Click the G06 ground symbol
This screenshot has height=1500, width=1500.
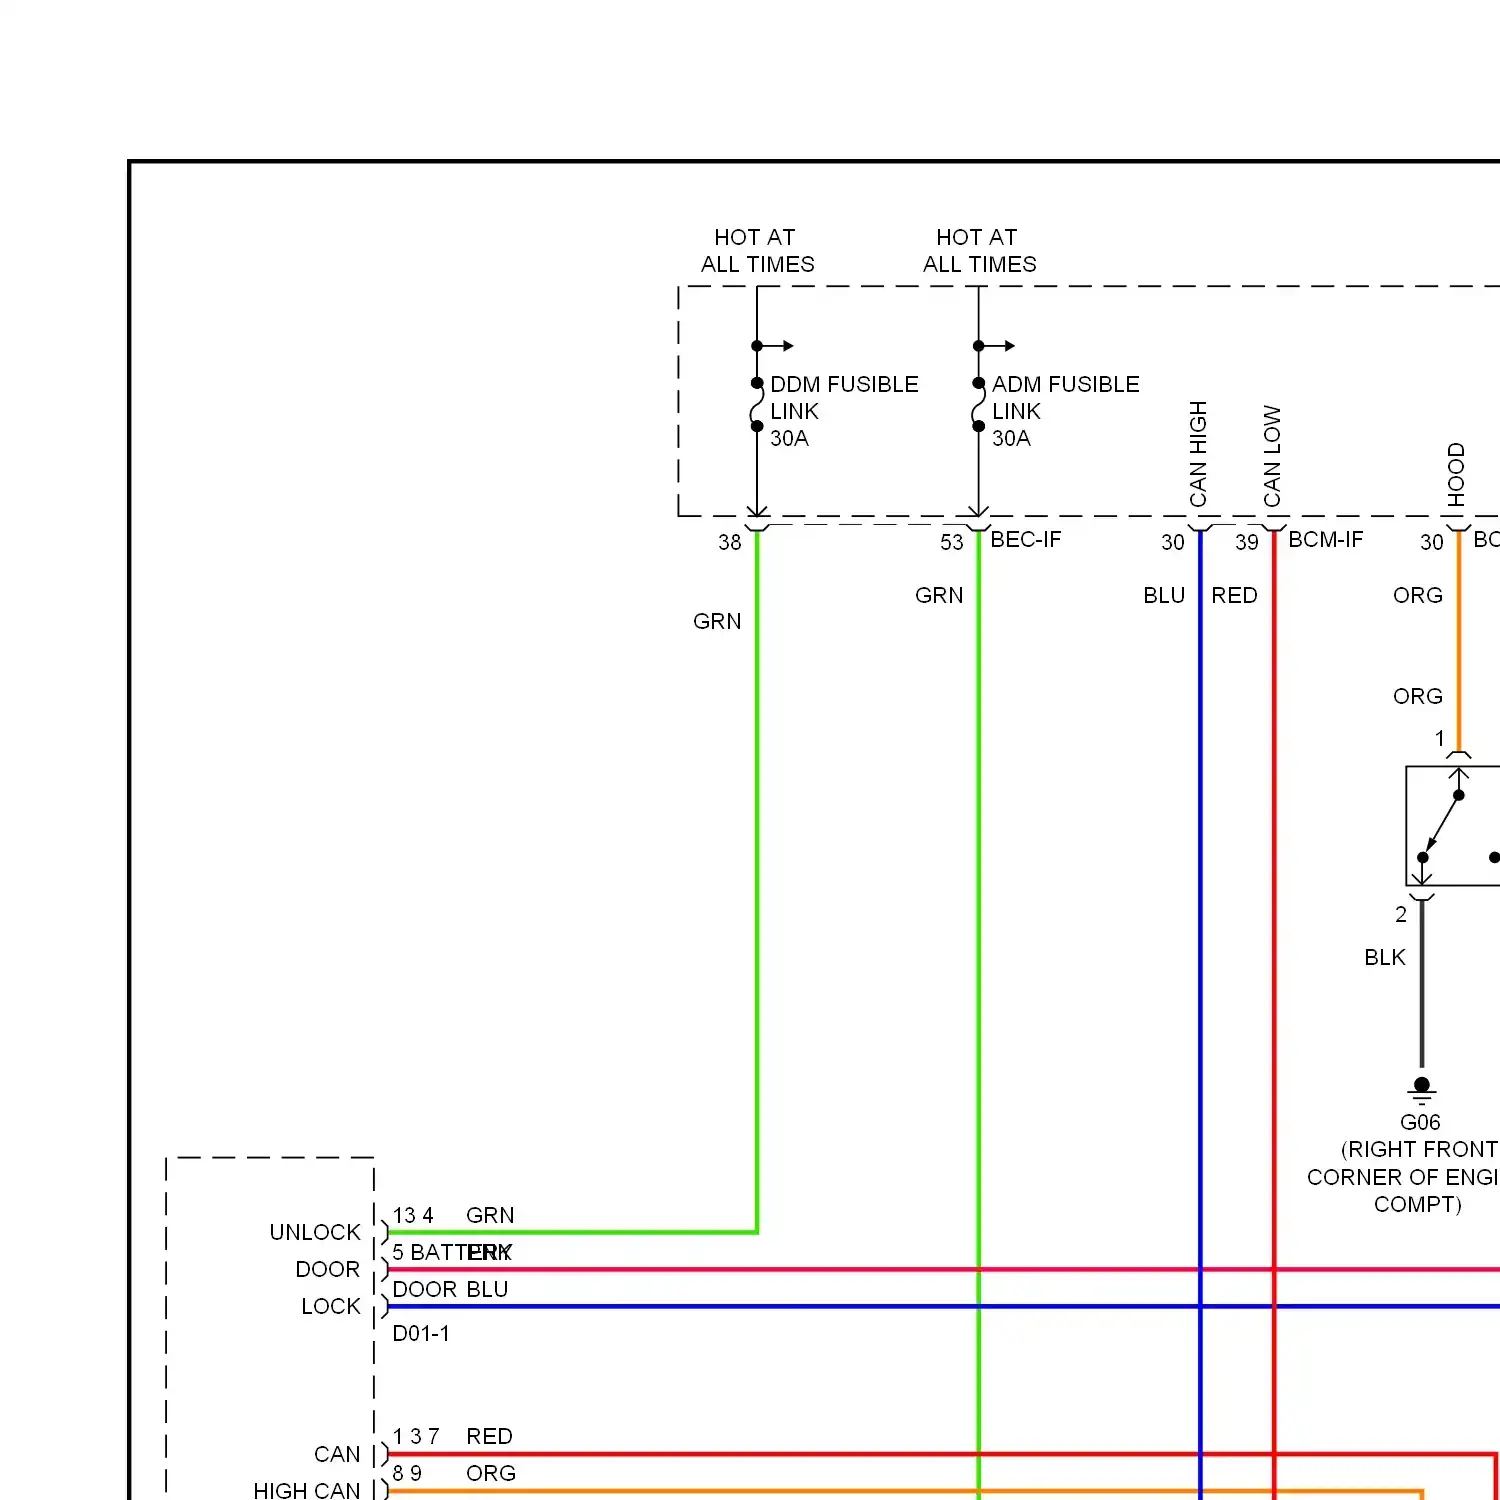coord(1422,1090)
